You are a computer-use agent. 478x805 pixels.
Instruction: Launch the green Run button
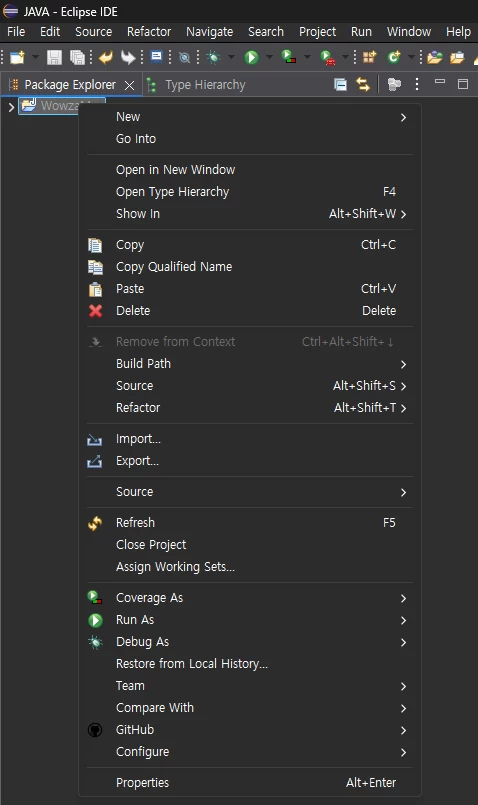coord(251,57)
